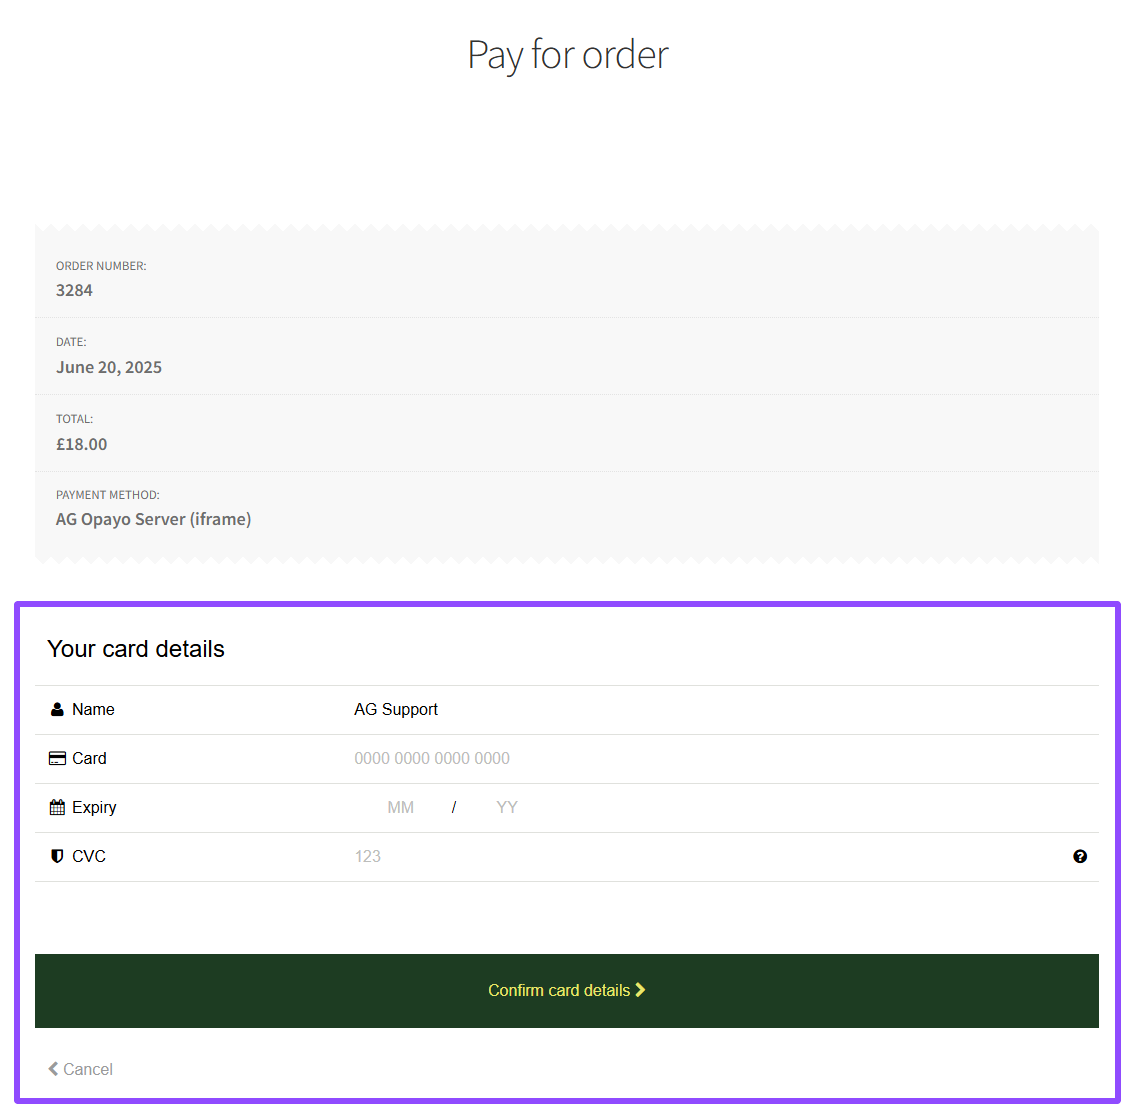Click the shield icon beside CVC
The height and width of the screenshot is (1119, 1135).
click(x=56, y=856)
